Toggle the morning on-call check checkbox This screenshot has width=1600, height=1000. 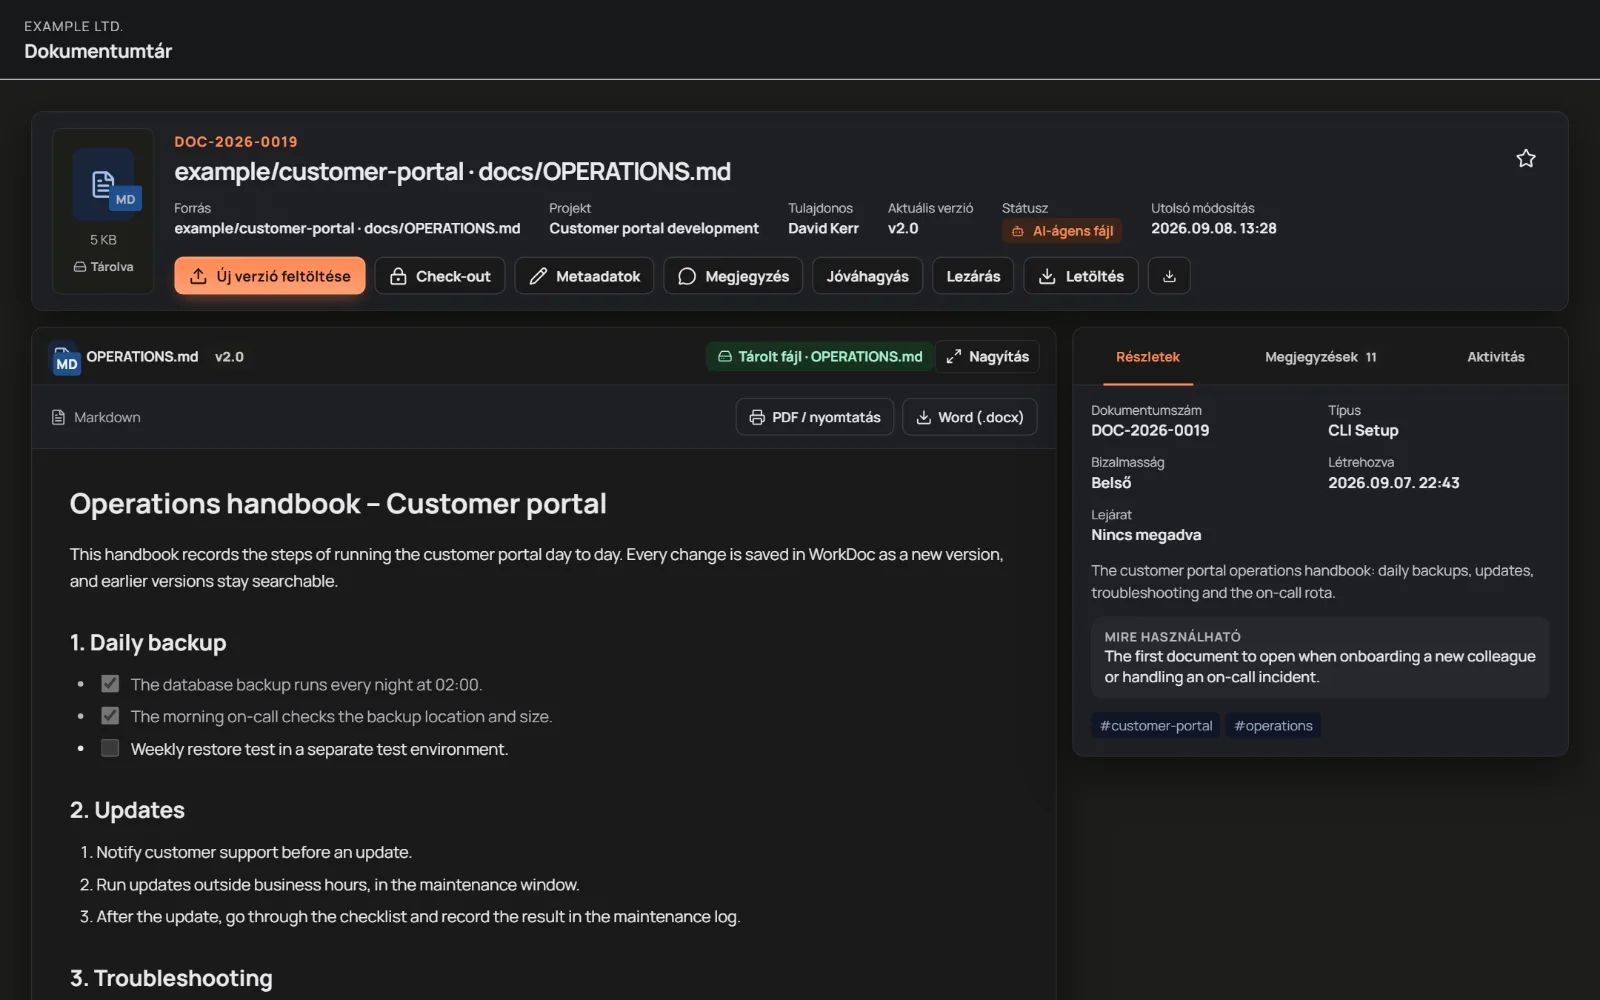click(x=110, y=716)
